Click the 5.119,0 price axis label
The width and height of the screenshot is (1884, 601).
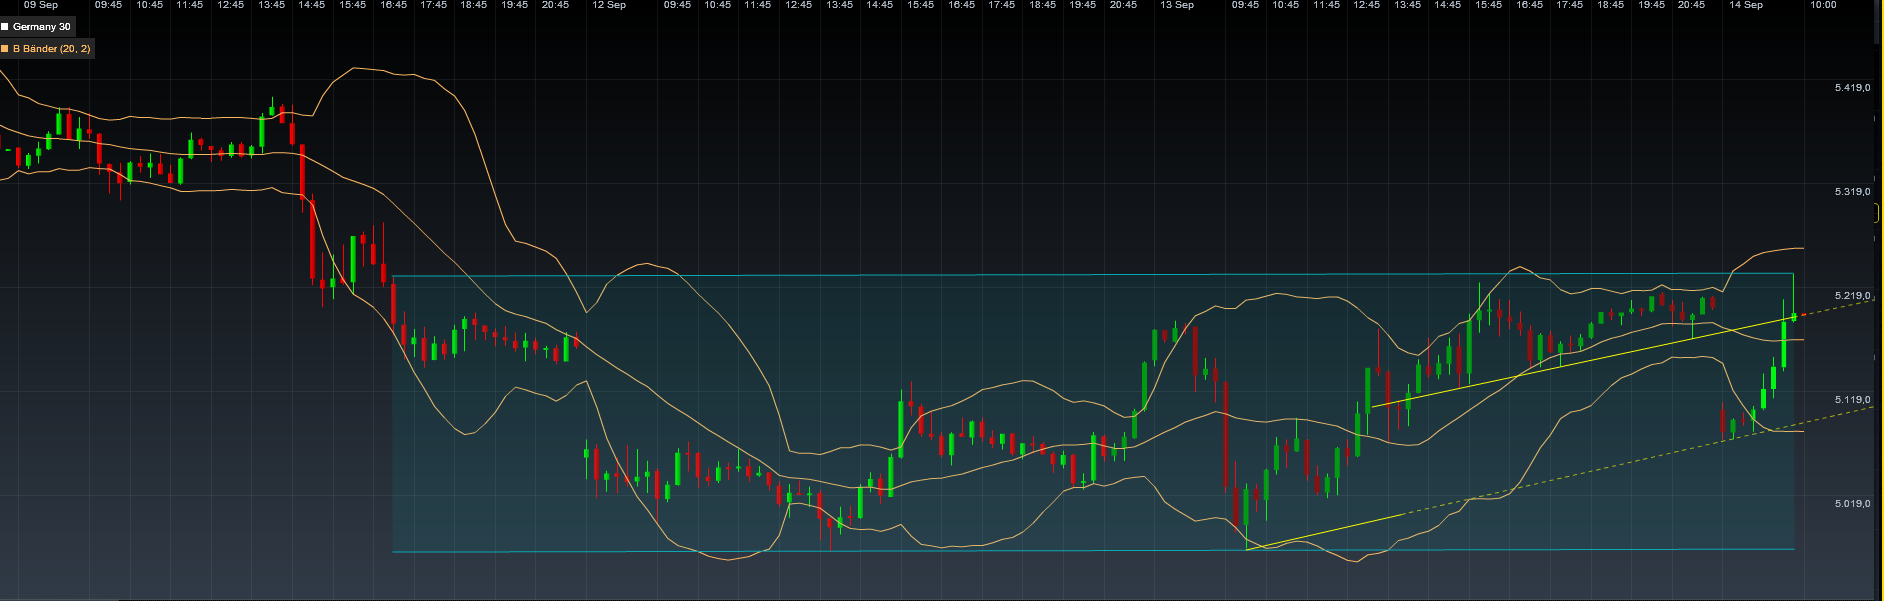1852,400
